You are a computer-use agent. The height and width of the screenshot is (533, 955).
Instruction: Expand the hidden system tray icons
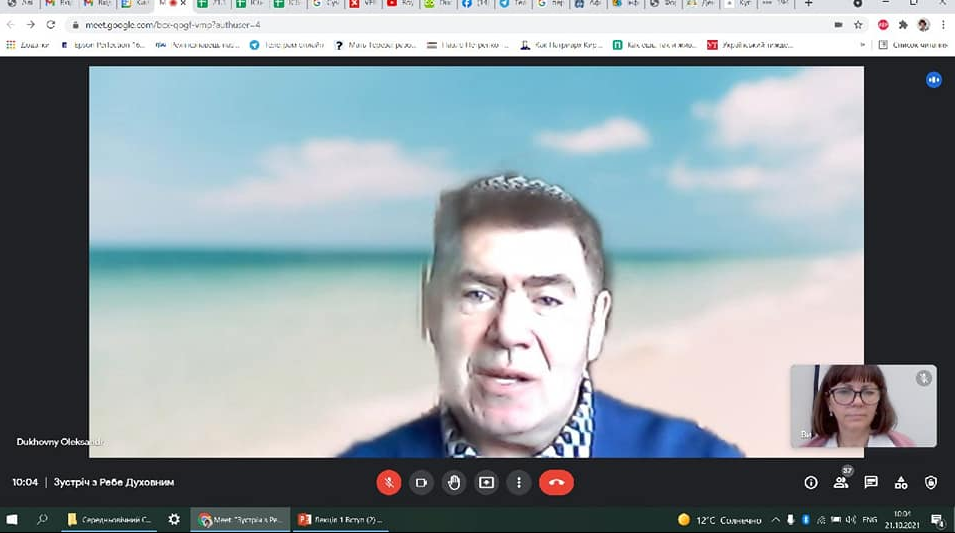click(x=776, y=520)
